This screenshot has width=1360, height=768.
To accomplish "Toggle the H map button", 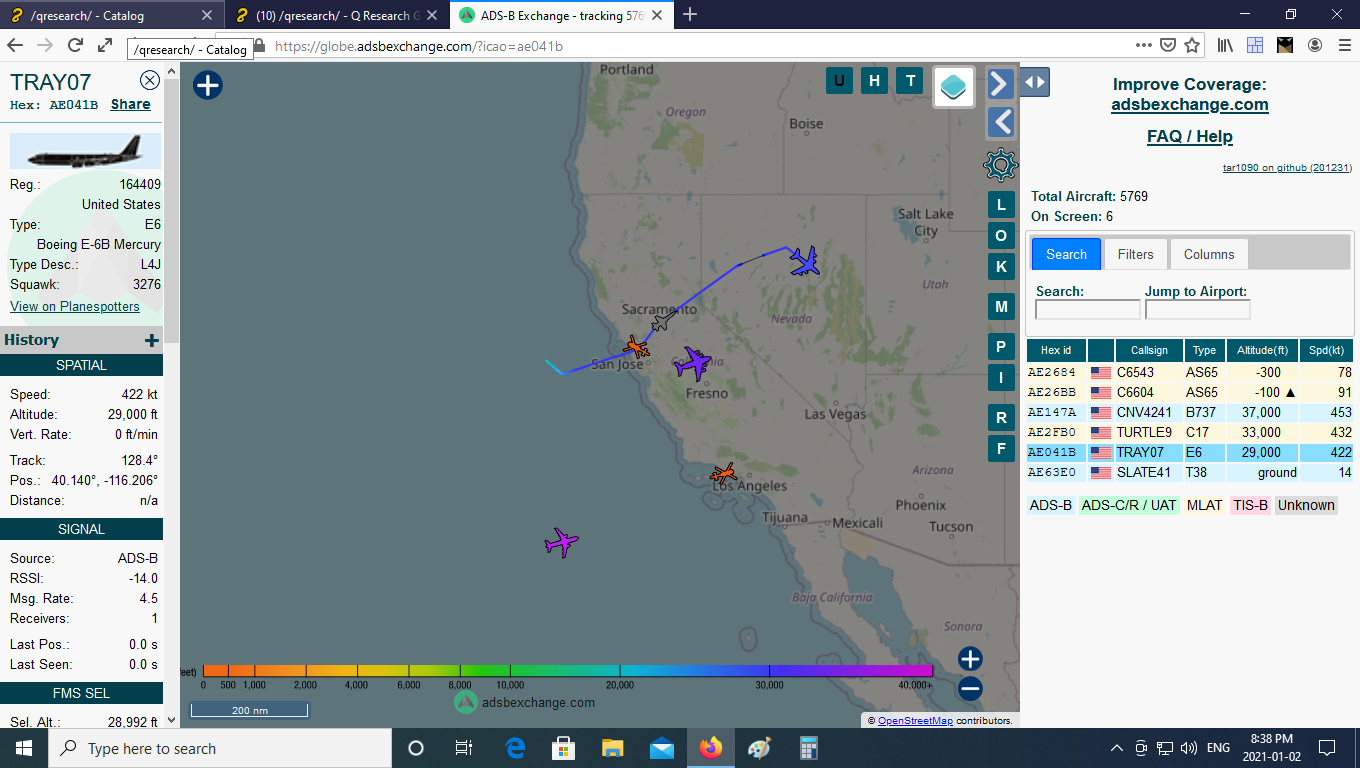I will coord(874,81).
